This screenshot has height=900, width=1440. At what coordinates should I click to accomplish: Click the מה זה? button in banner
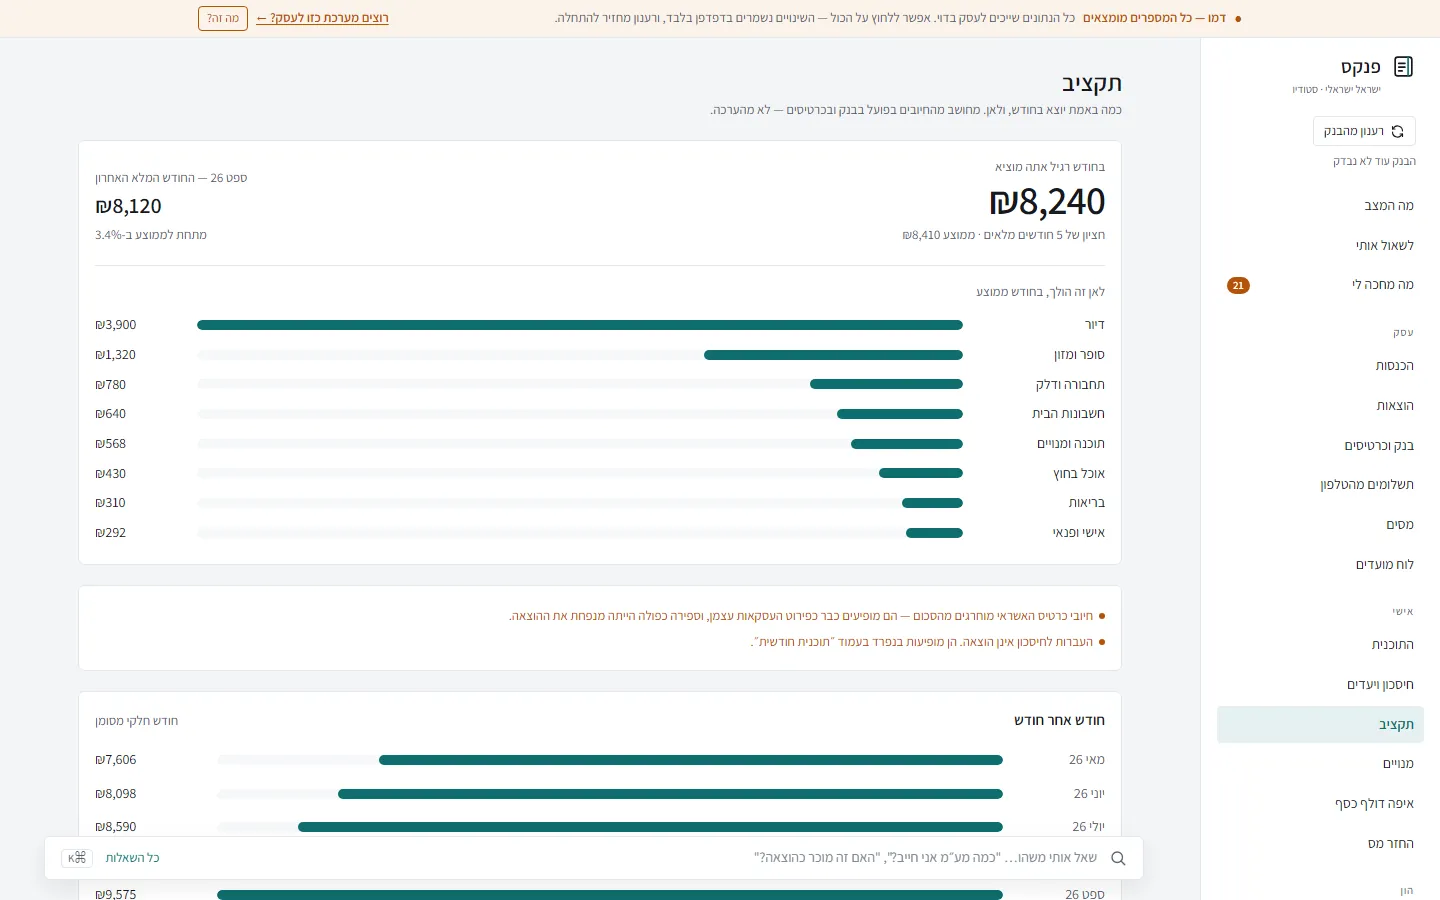click(x=223, y=18)
